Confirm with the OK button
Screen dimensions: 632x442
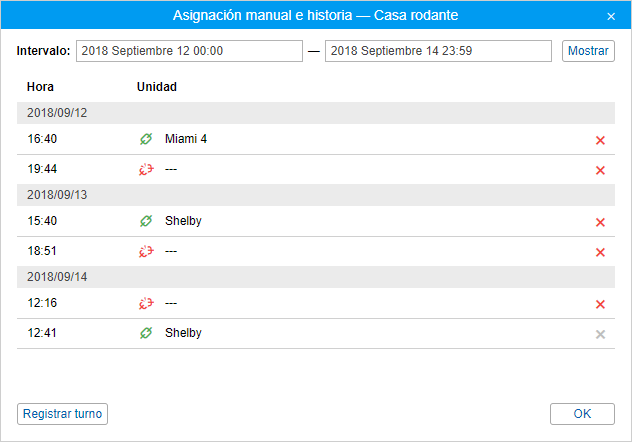[582, 414]
